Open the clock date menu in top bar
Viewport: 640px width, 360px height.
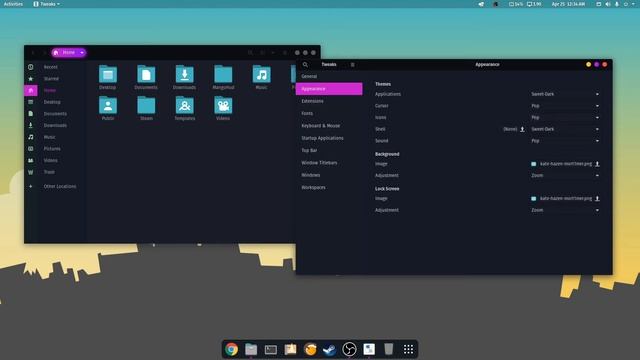(x=568, y=4)
